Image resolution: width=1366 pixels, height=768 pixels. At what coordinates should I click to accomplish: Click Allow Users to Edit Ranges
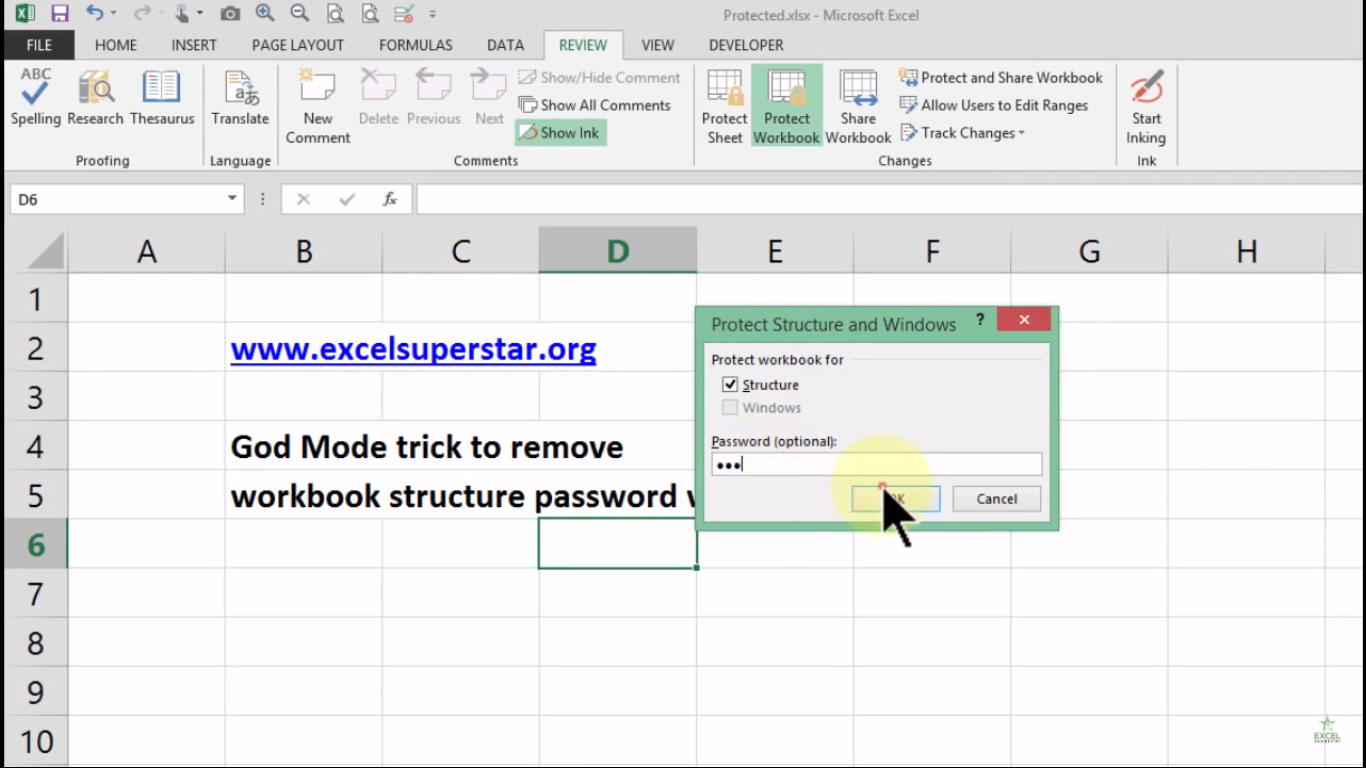coord(994,105)
